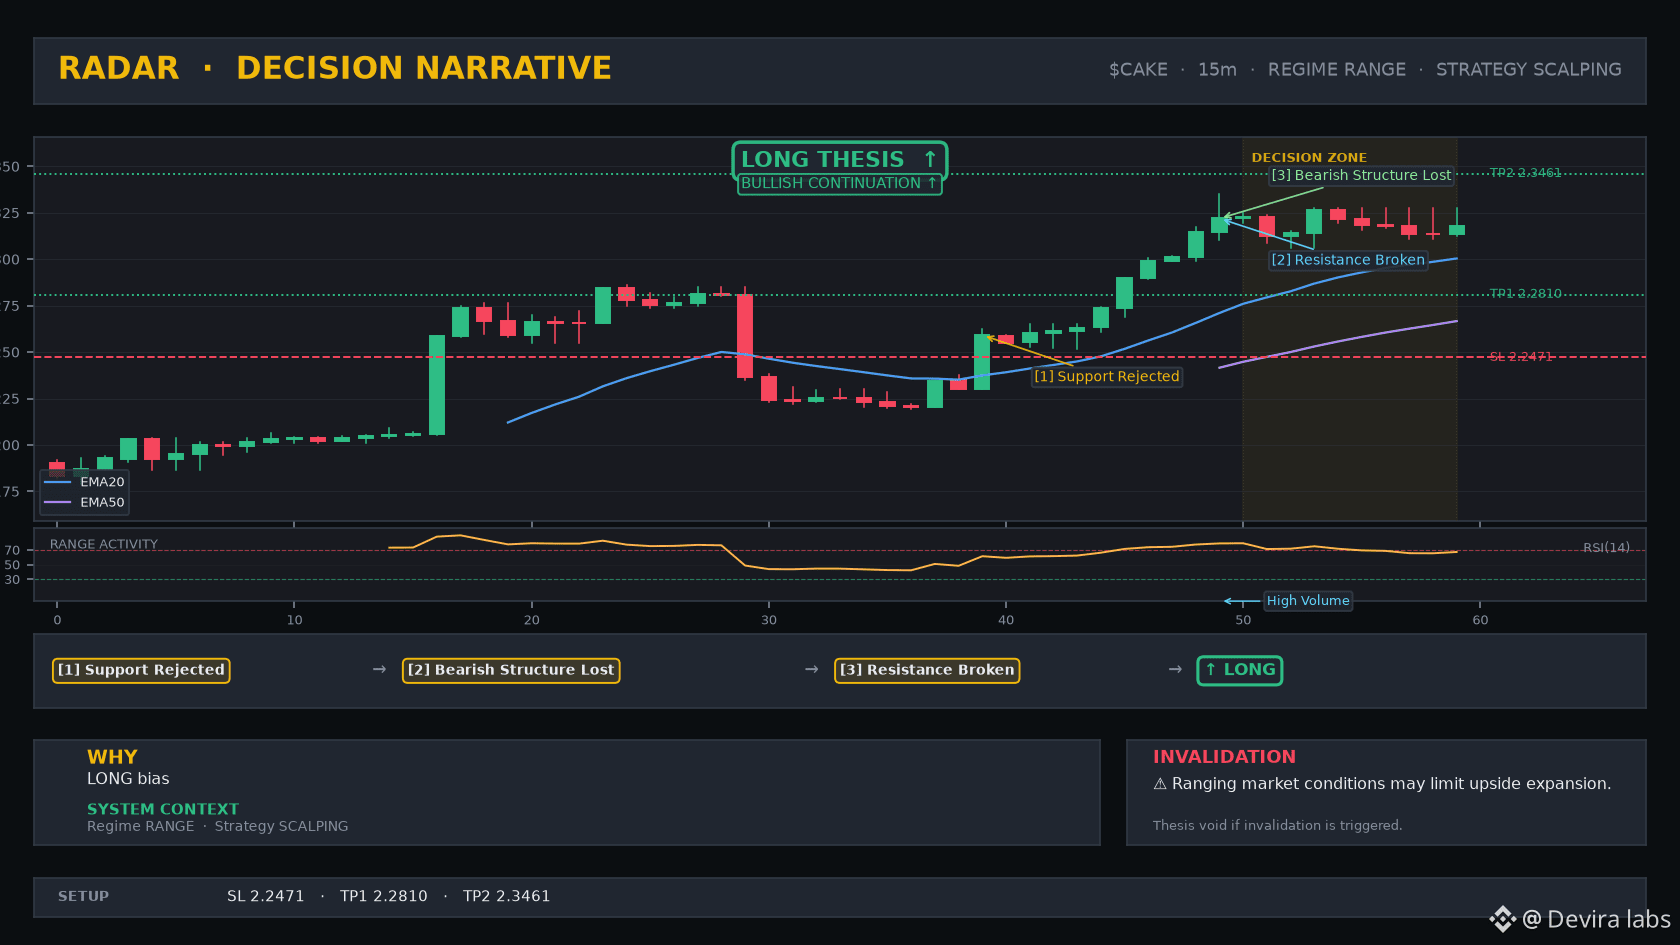
Task: Click the TP2 2.3461 price label
Action: click(1525, 173)
